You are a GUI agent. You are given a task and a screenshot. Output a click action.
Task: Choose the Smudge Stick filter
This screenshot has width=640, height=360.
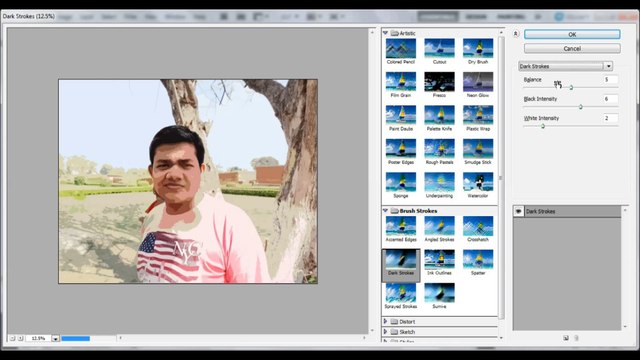coord(478,149)
